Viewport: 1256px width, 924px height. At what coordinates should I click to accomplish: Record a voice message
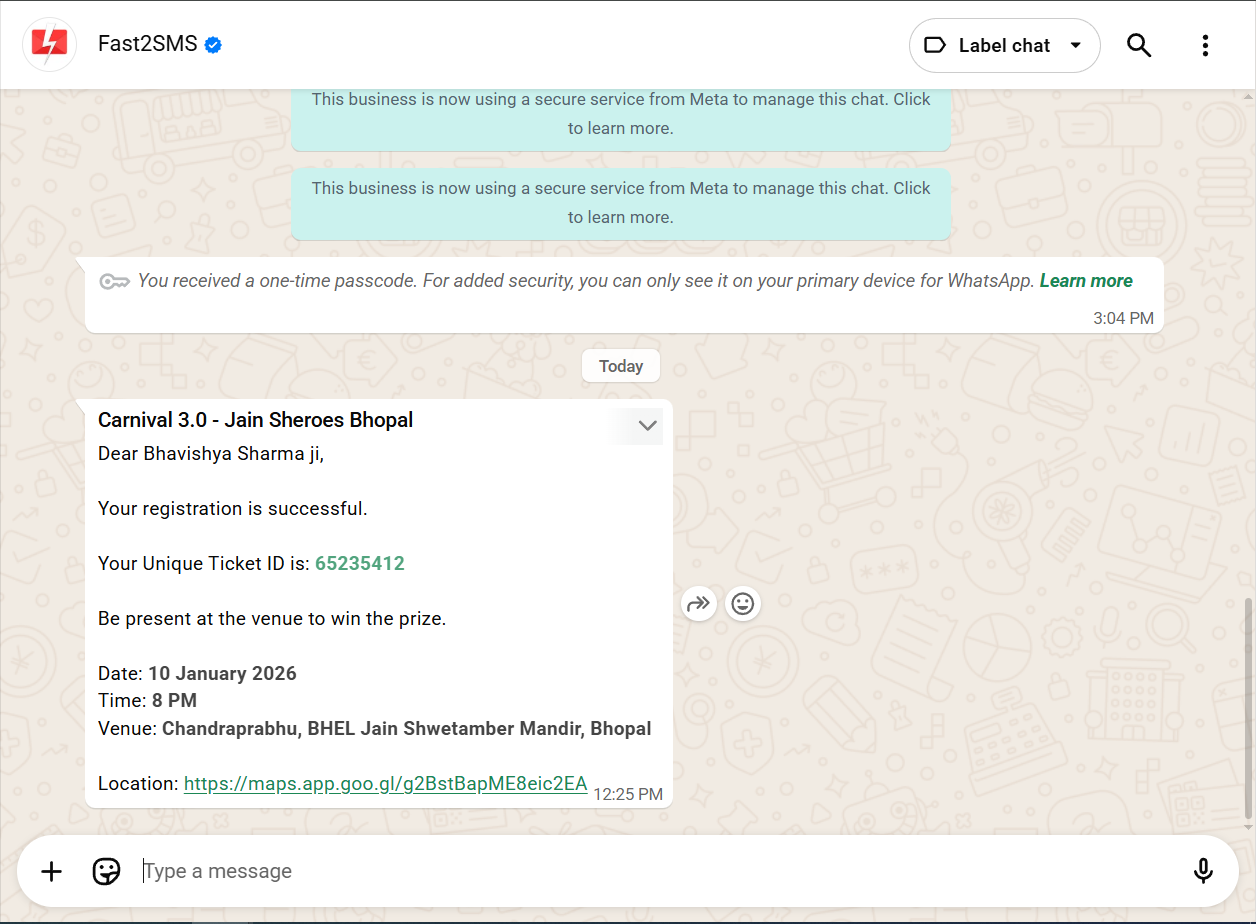click(1203, 871)
